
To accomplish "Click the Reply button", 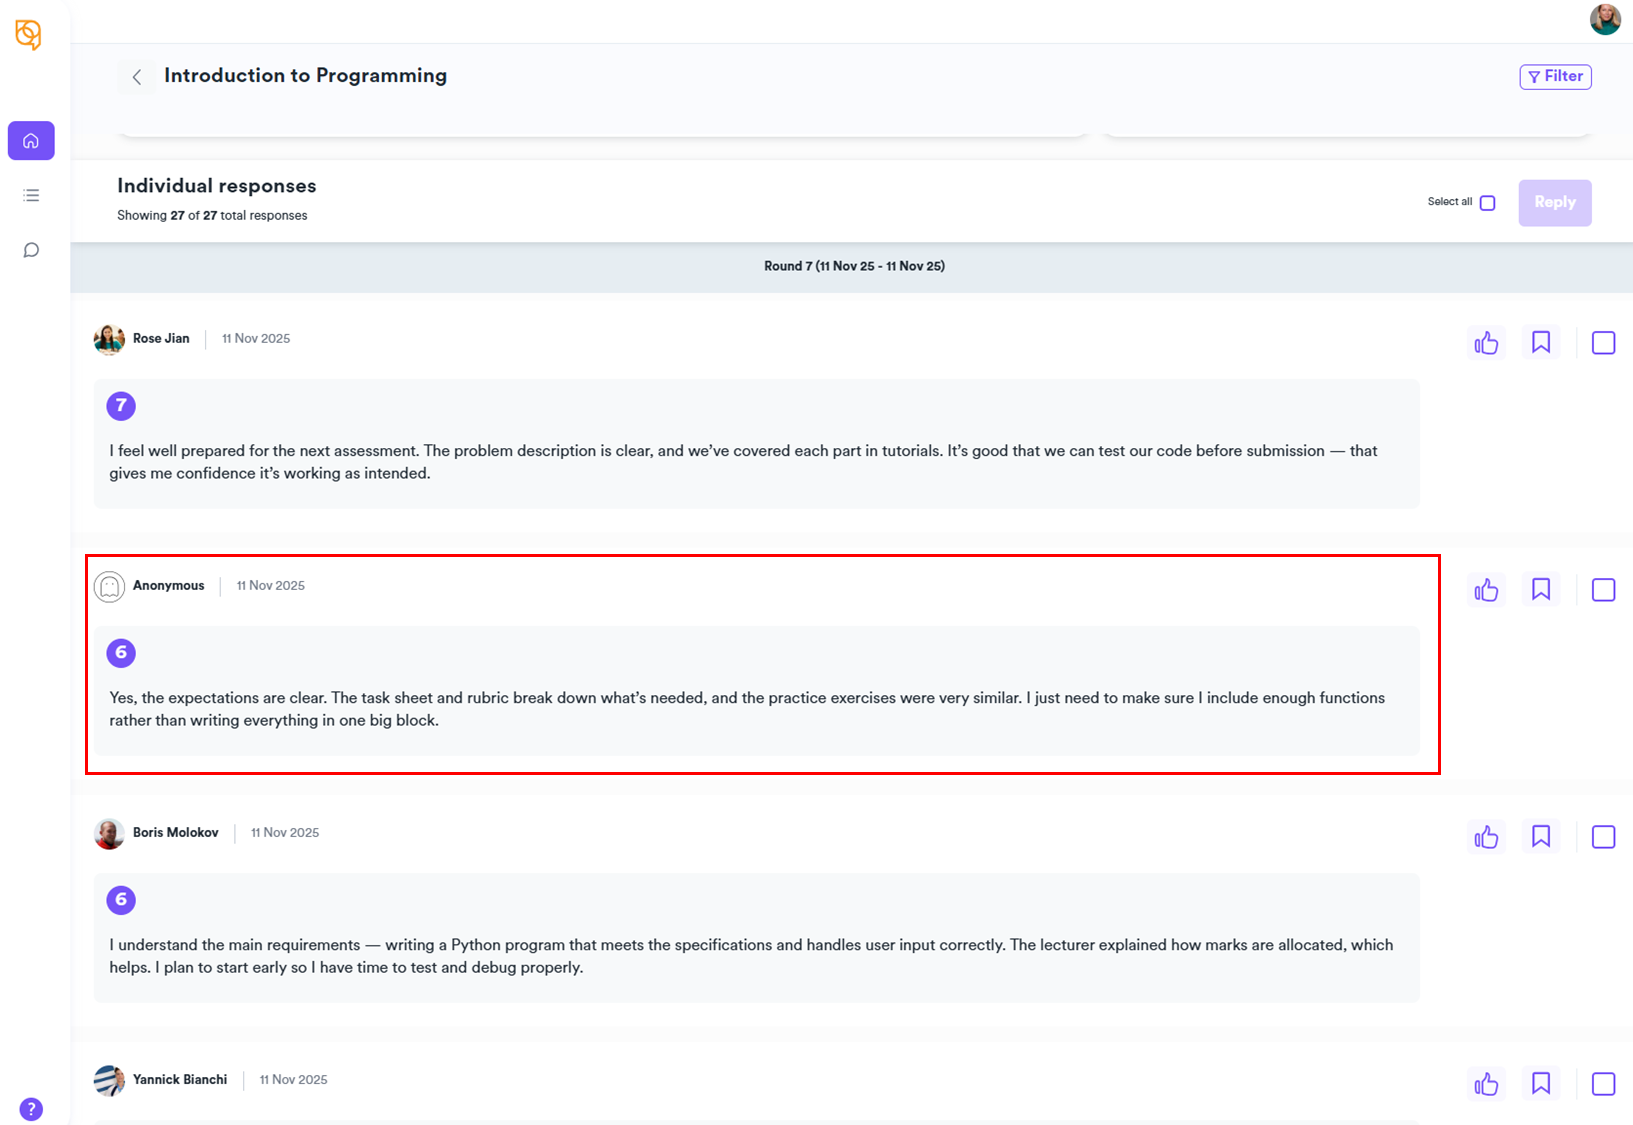I will tap(1554, 203).
